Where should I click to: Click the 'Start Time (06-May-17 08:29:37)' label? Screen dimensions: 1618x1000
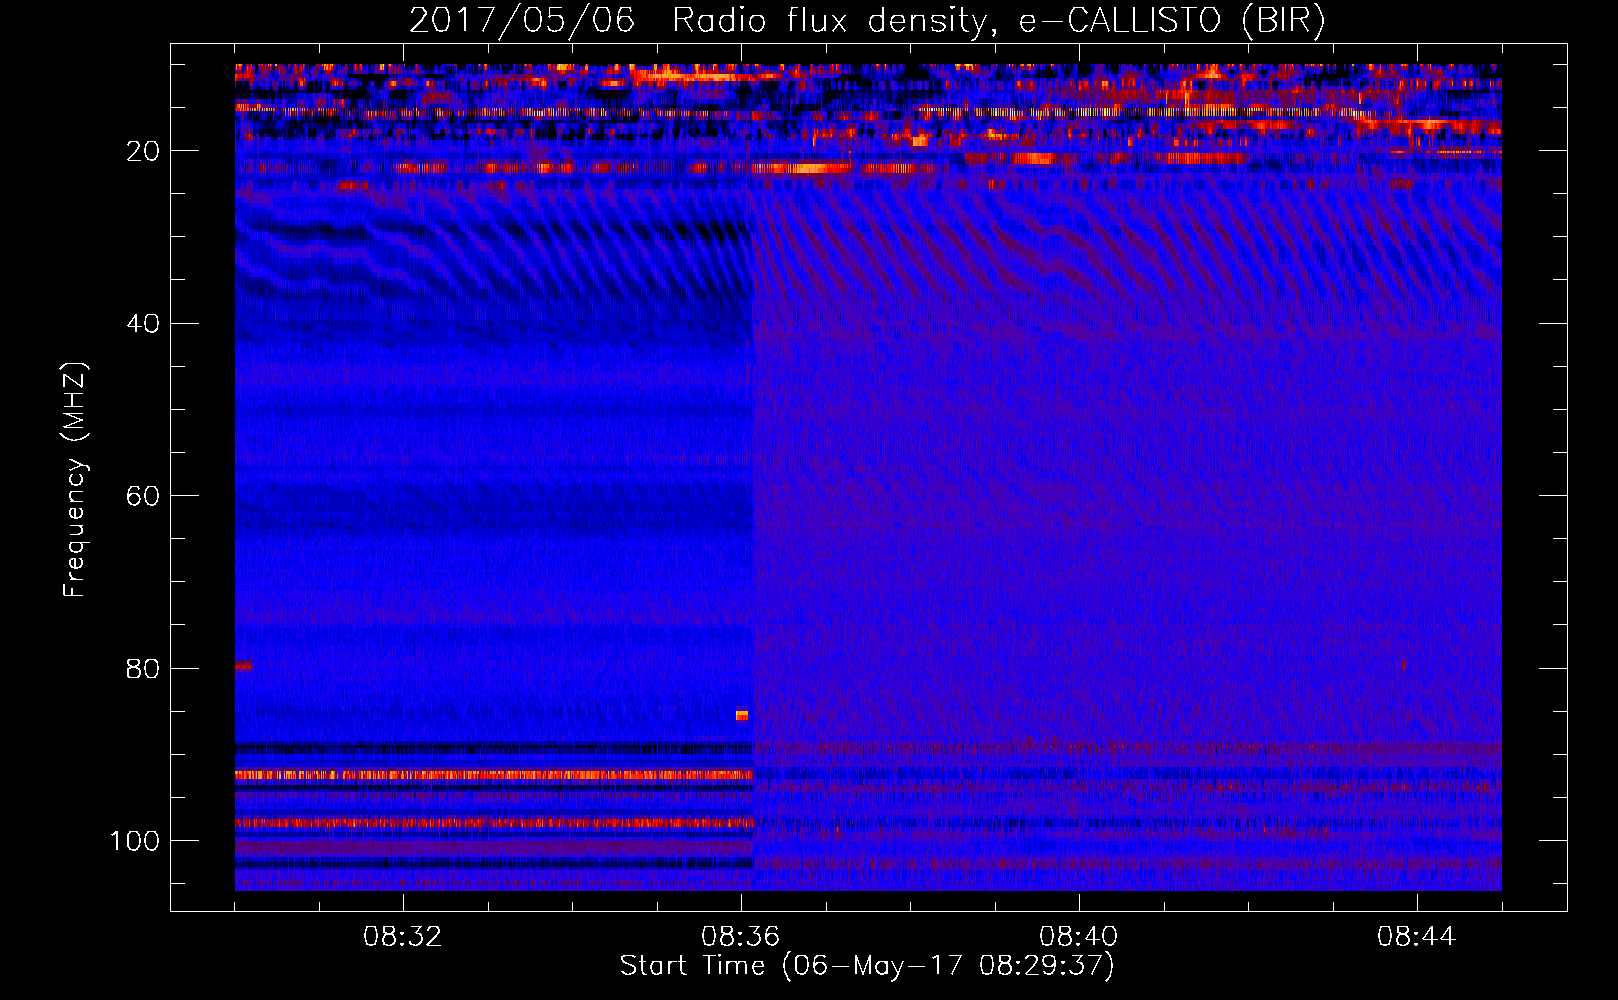(867, 966)
